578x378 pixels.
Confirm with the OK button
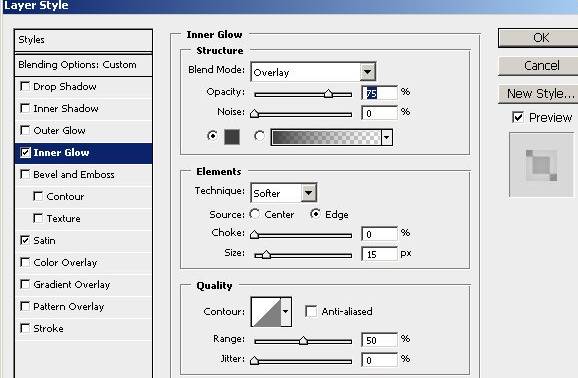pyautogui.click(x=540, y=38)
